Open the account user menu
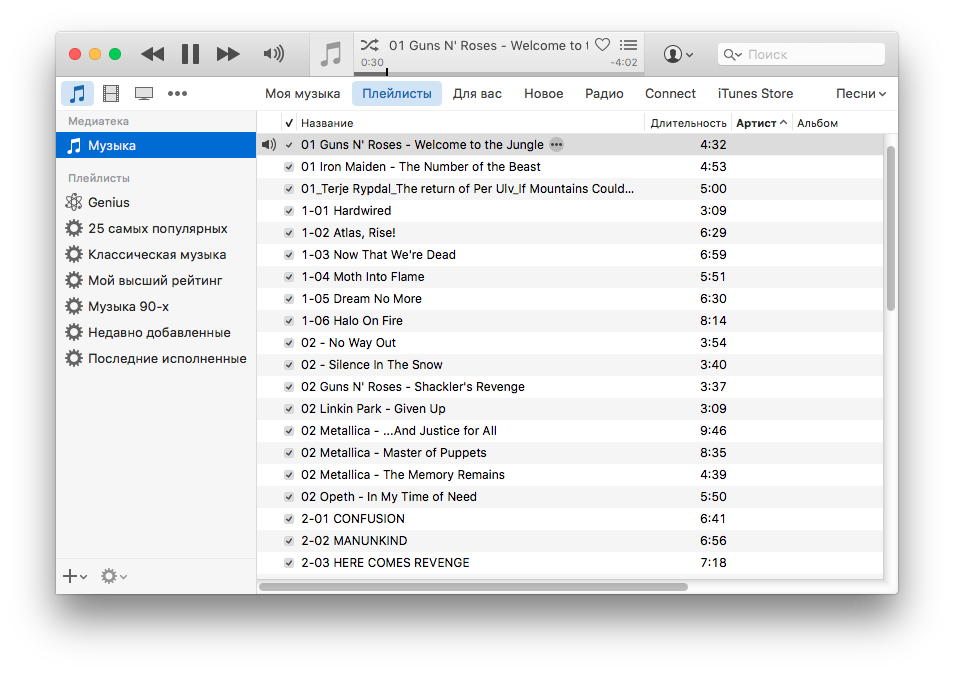 678,54
